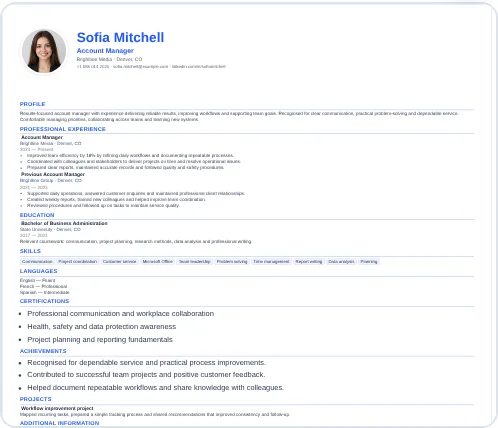Click 'Bachelor of Business Administration' degree title

(x=64, y=223)
